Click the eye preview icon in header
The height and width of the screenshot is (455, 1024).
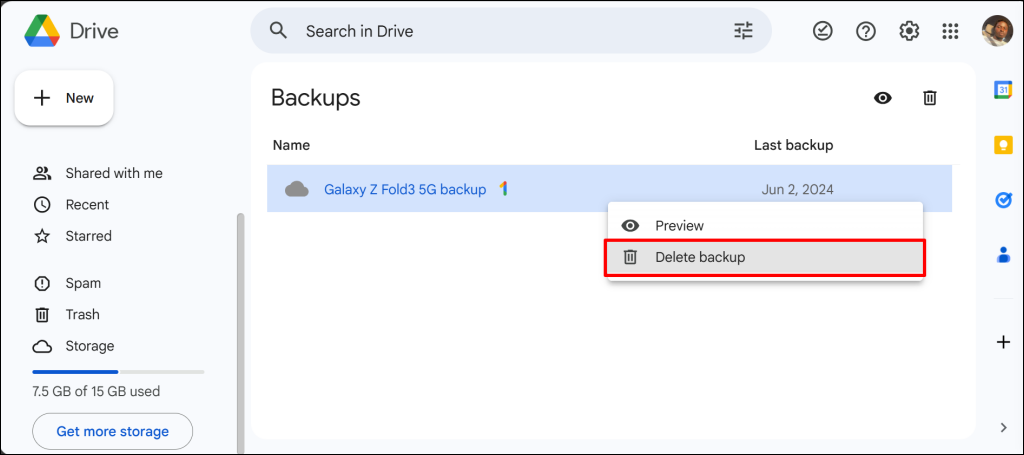tap(882, 97)
